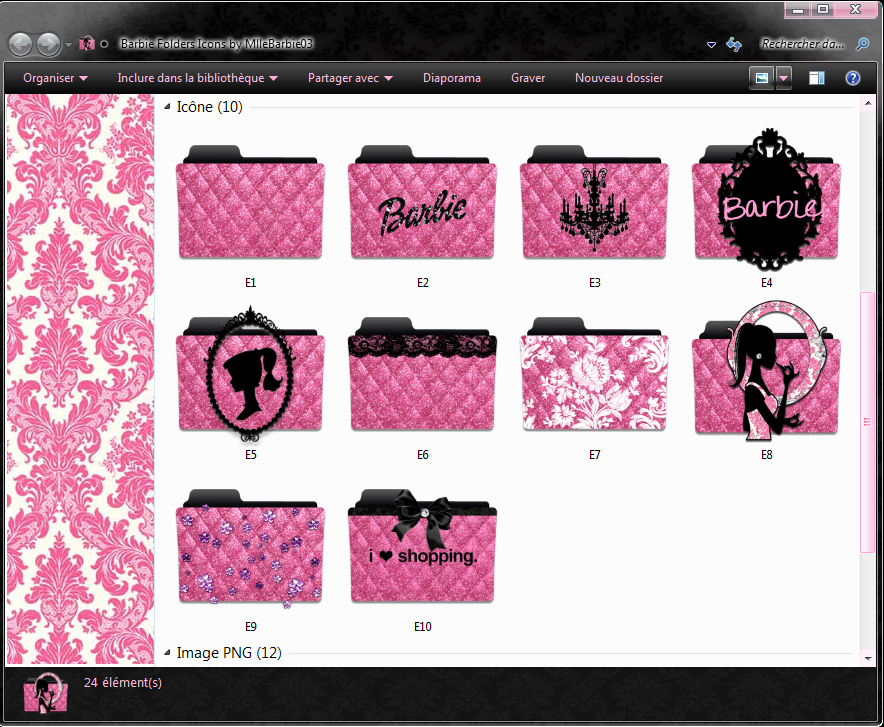Click the Nouveau dossier button
This screenshot has width=884, height=727.
(618, 78)
